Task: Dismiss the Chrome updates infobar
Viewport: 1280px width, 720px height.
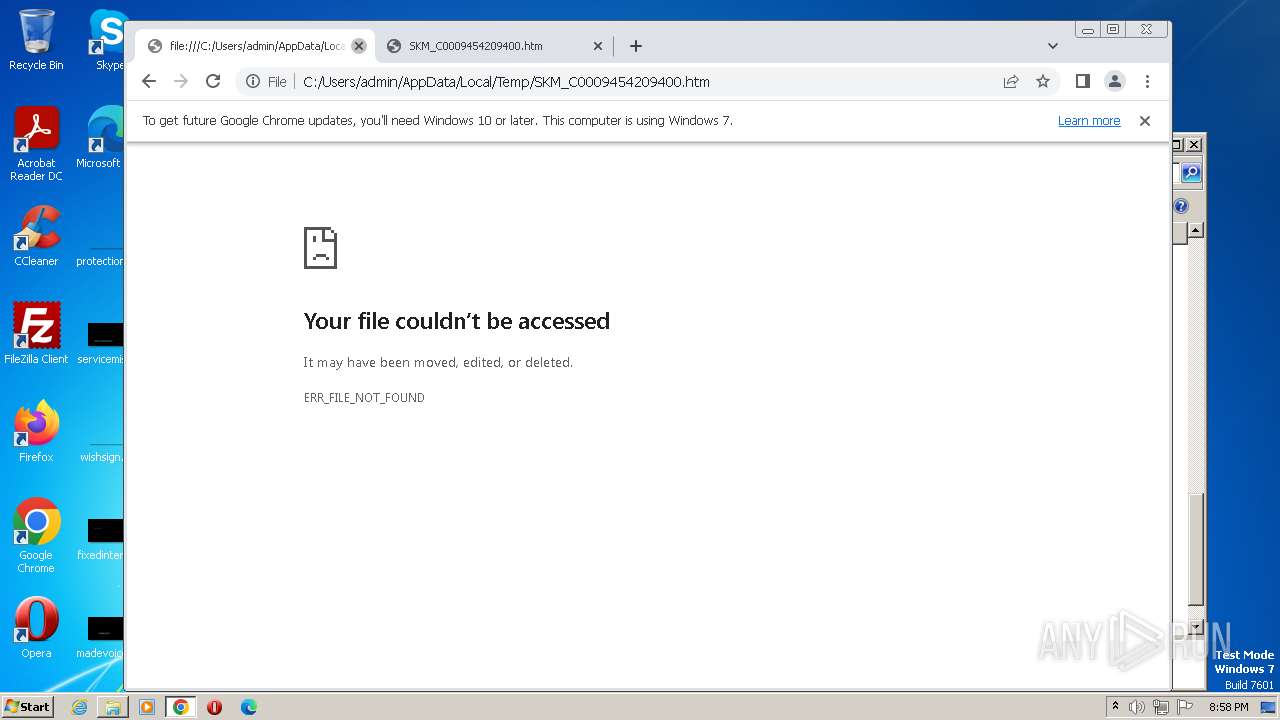Action: pos(1145,121)
